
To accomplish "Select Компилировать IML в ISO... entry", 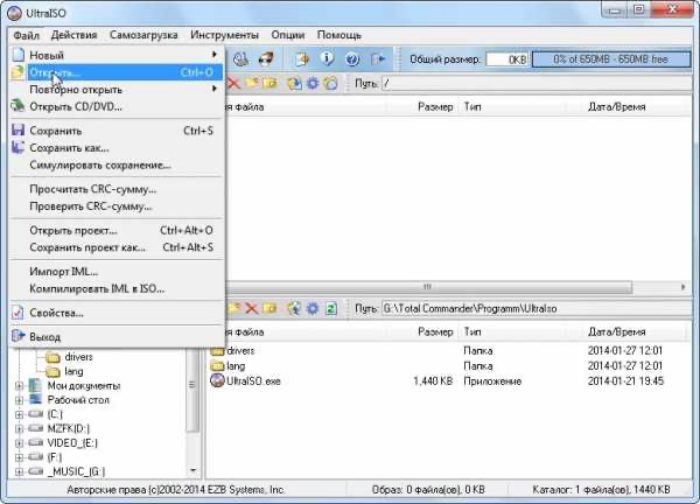I will 116,289.
